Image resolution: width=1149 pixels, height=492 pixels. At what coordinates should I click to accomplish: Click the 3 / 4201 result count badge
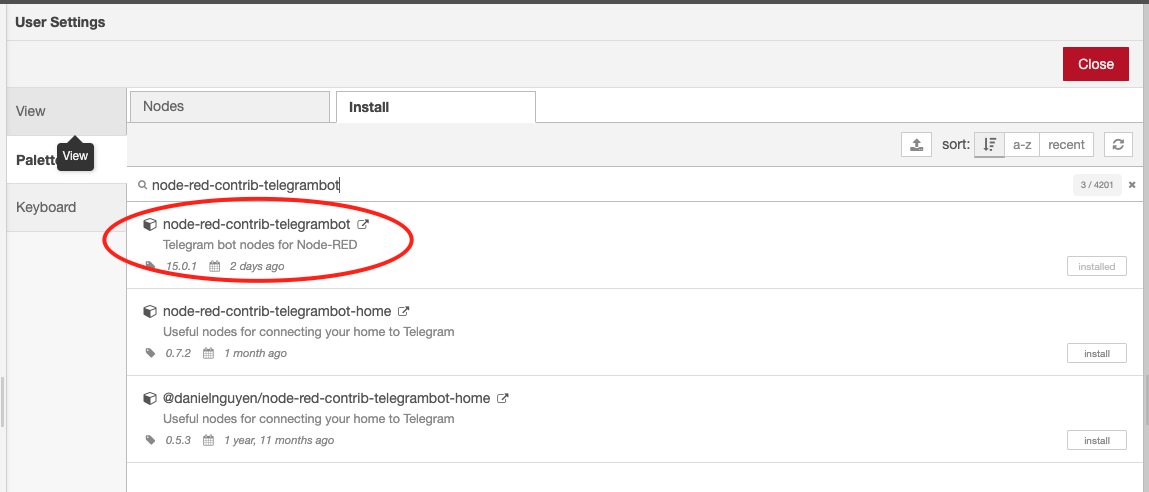1097,185
